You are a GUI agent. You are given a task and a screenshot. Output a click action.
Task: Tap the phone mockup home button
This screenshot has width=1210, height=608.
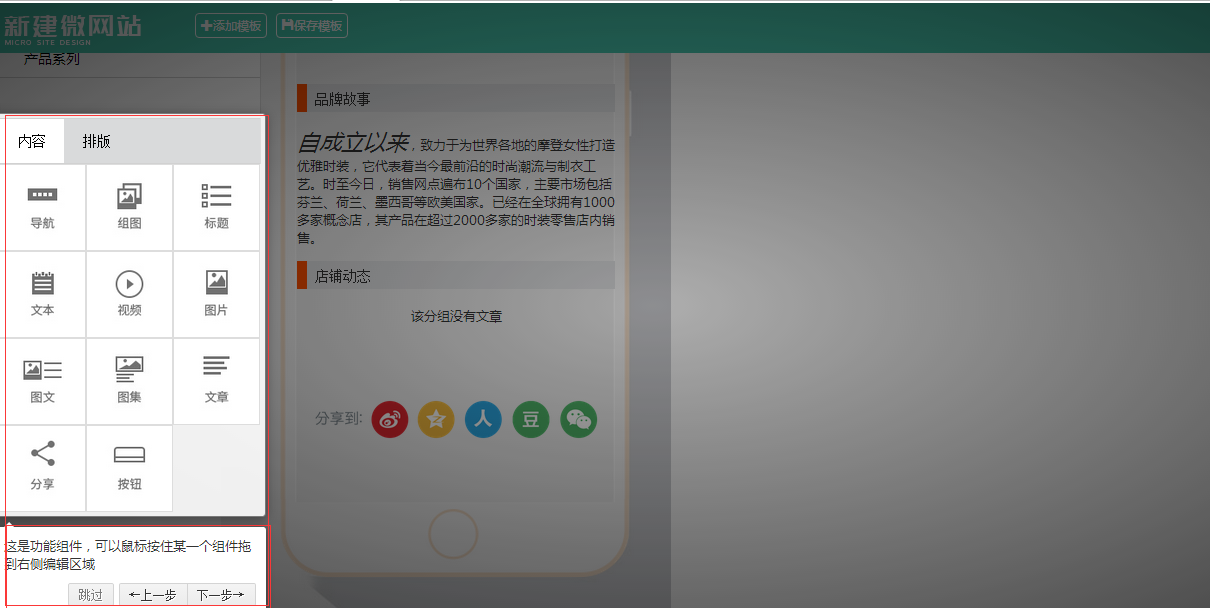(453, 534)
